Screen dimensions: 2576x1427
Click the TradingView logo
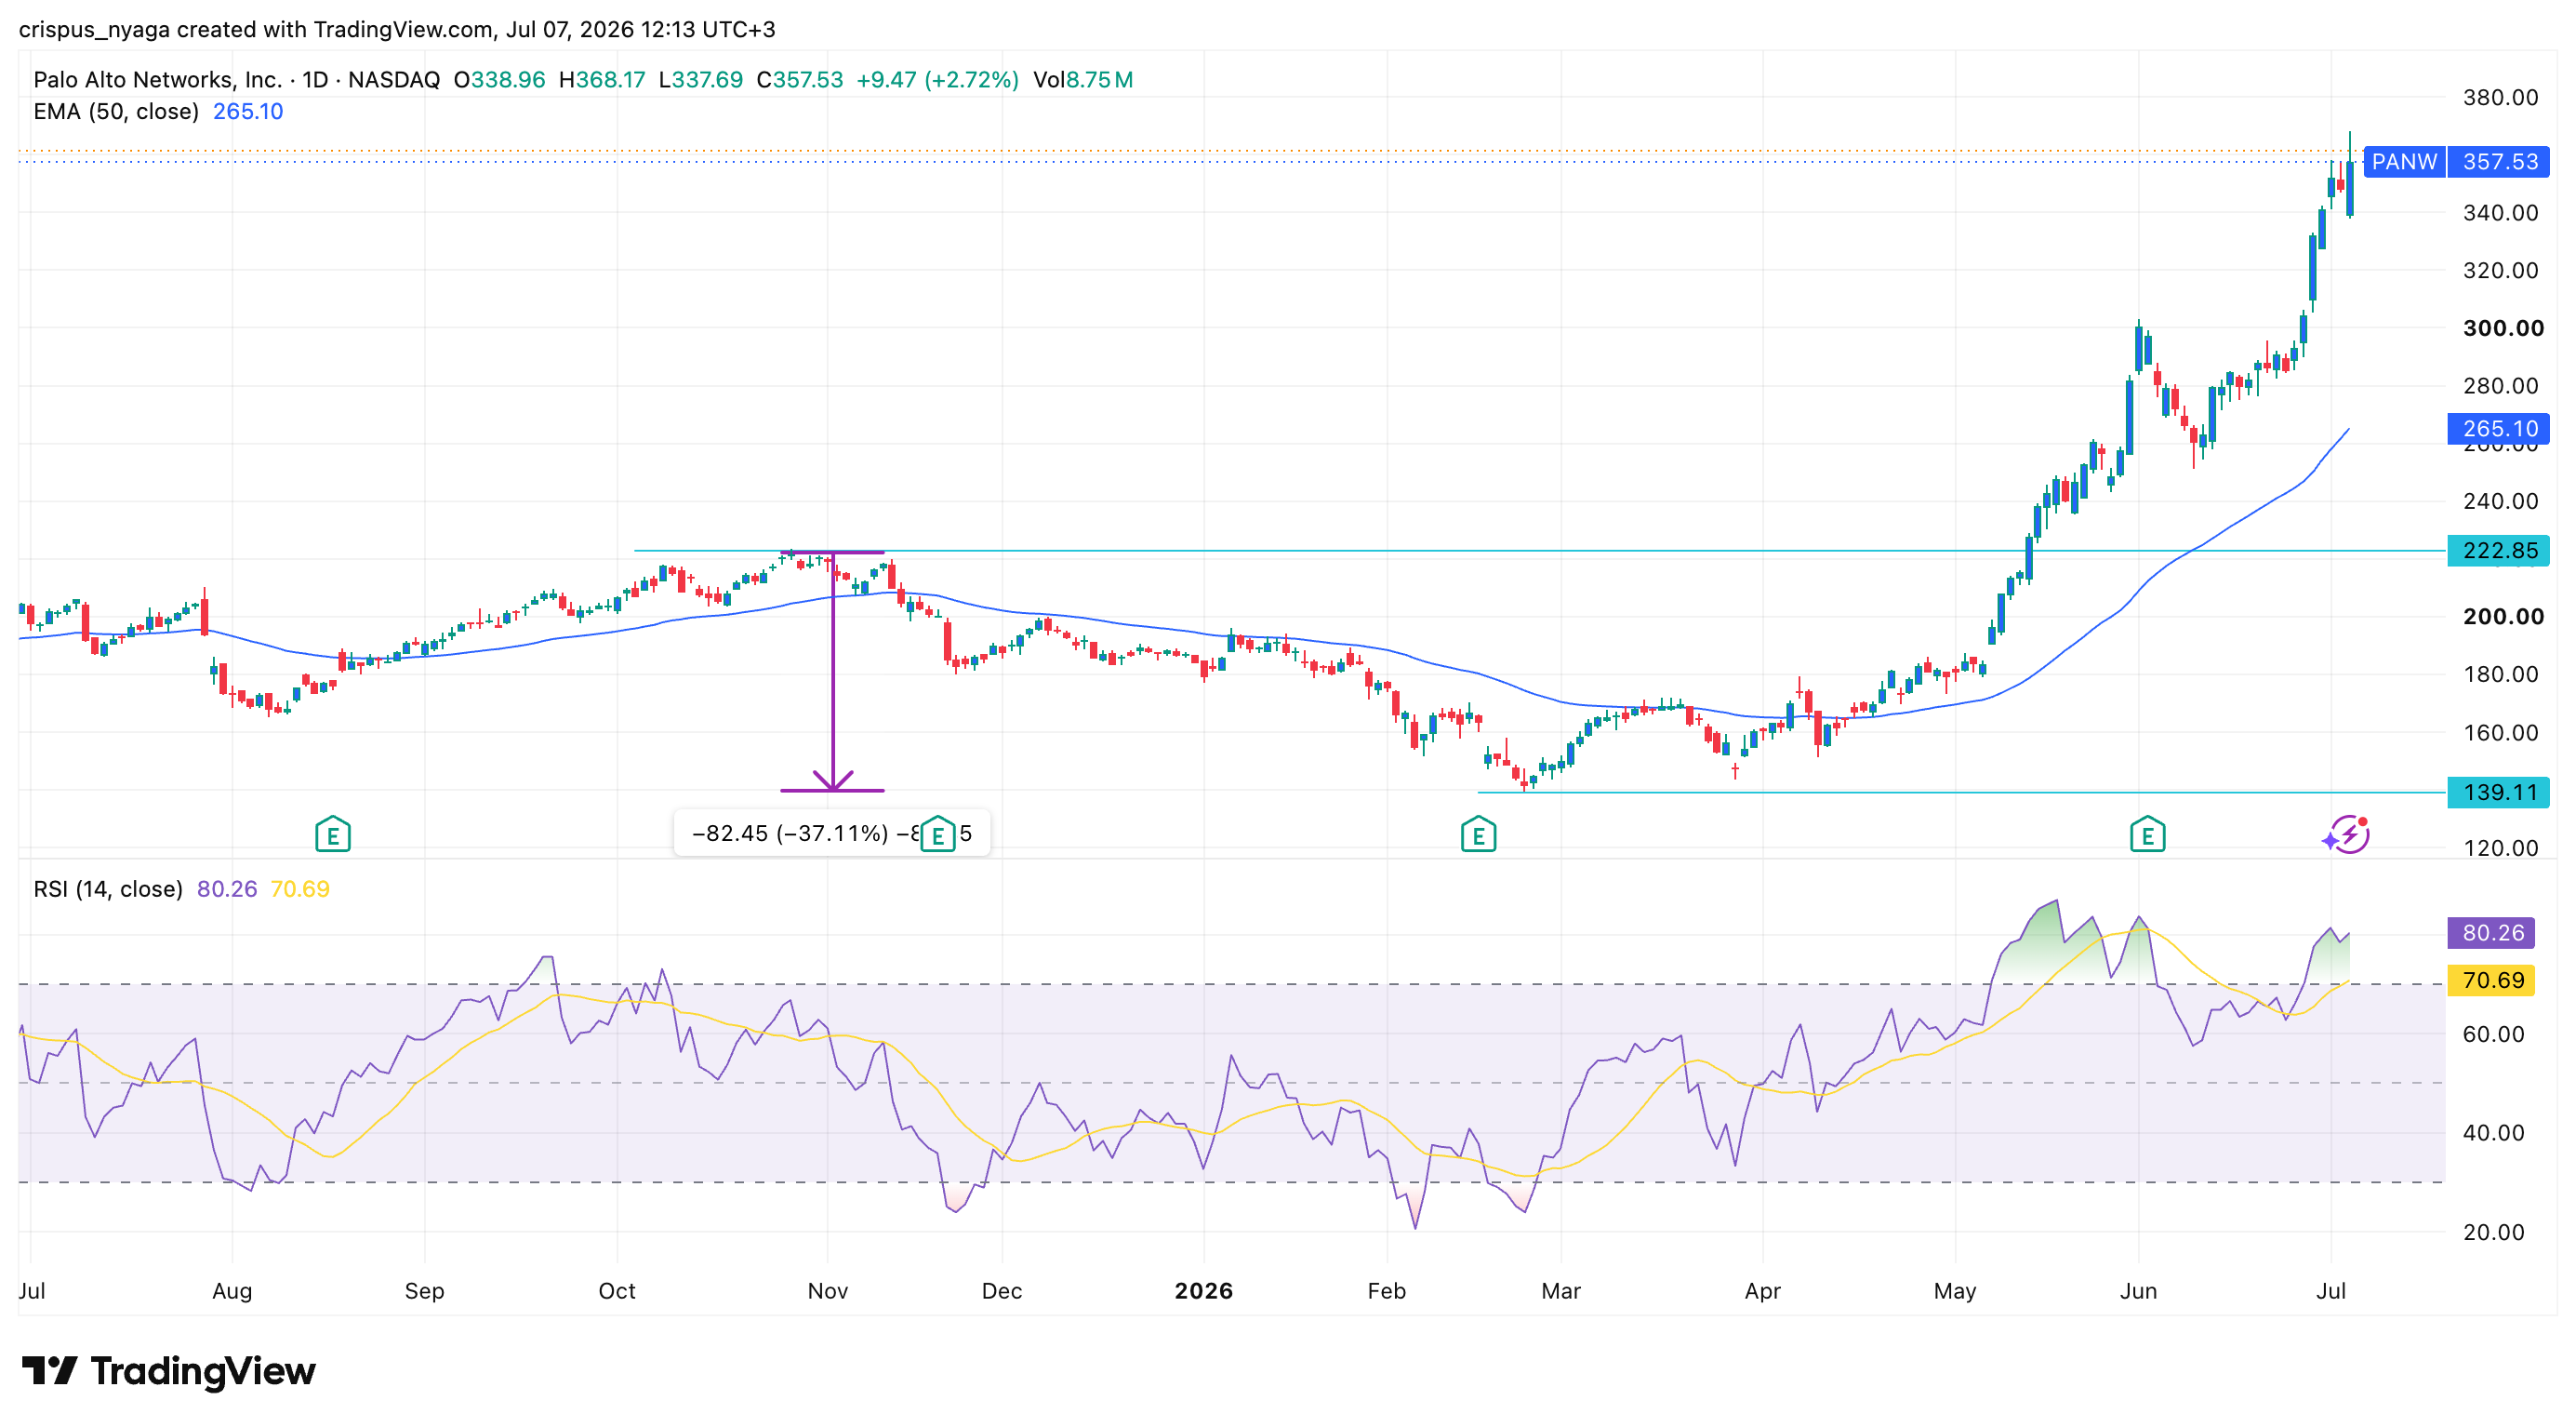[168, 1371]
